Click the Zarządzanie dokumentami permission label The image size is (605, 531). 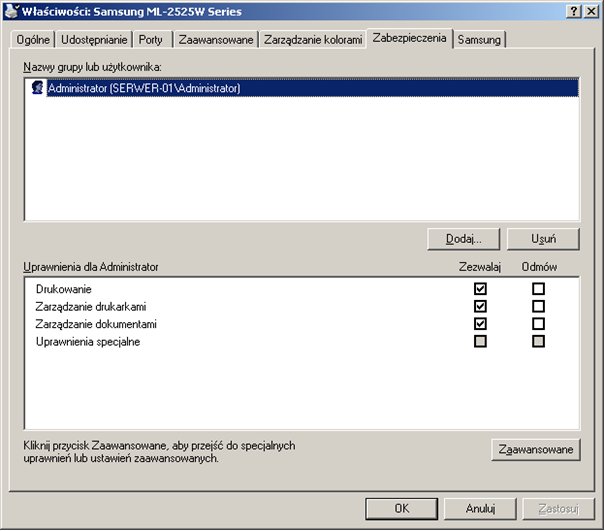point(96,324)
